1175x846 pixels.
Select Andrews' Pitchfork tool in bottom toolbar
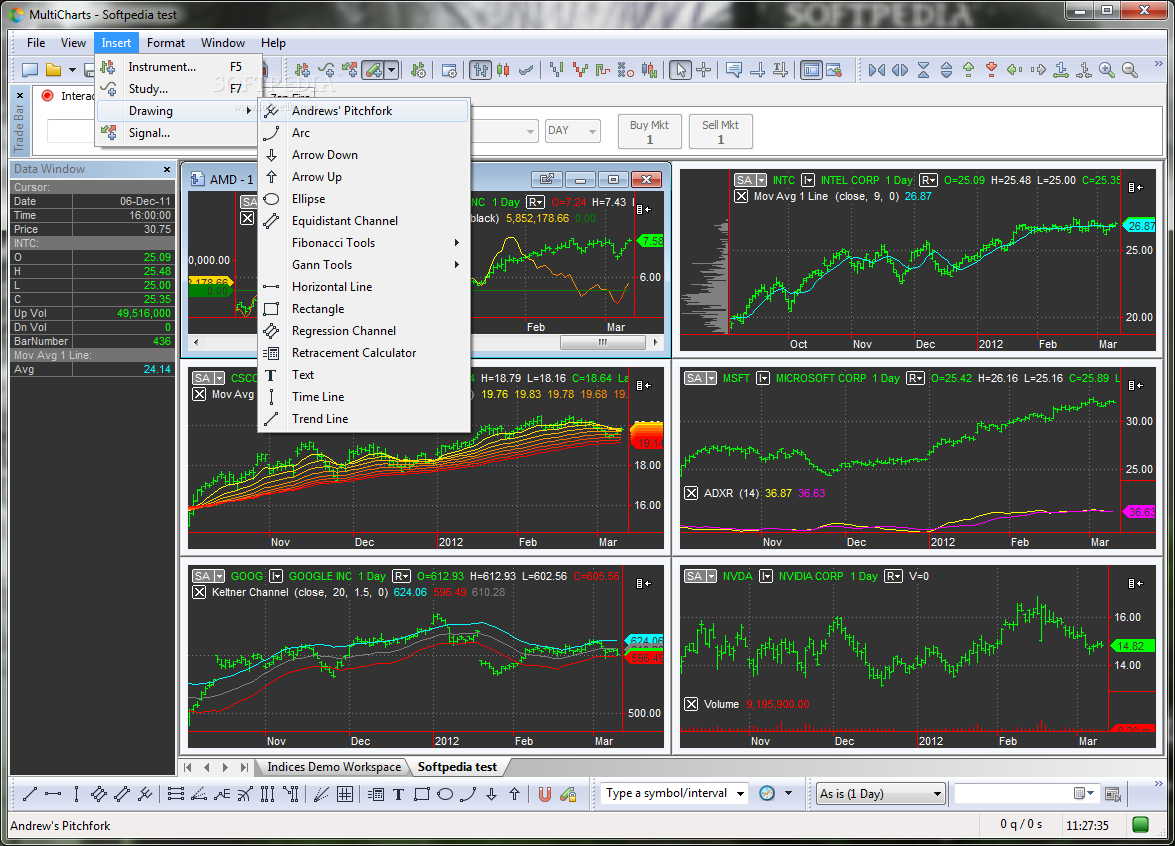[145, 794]
